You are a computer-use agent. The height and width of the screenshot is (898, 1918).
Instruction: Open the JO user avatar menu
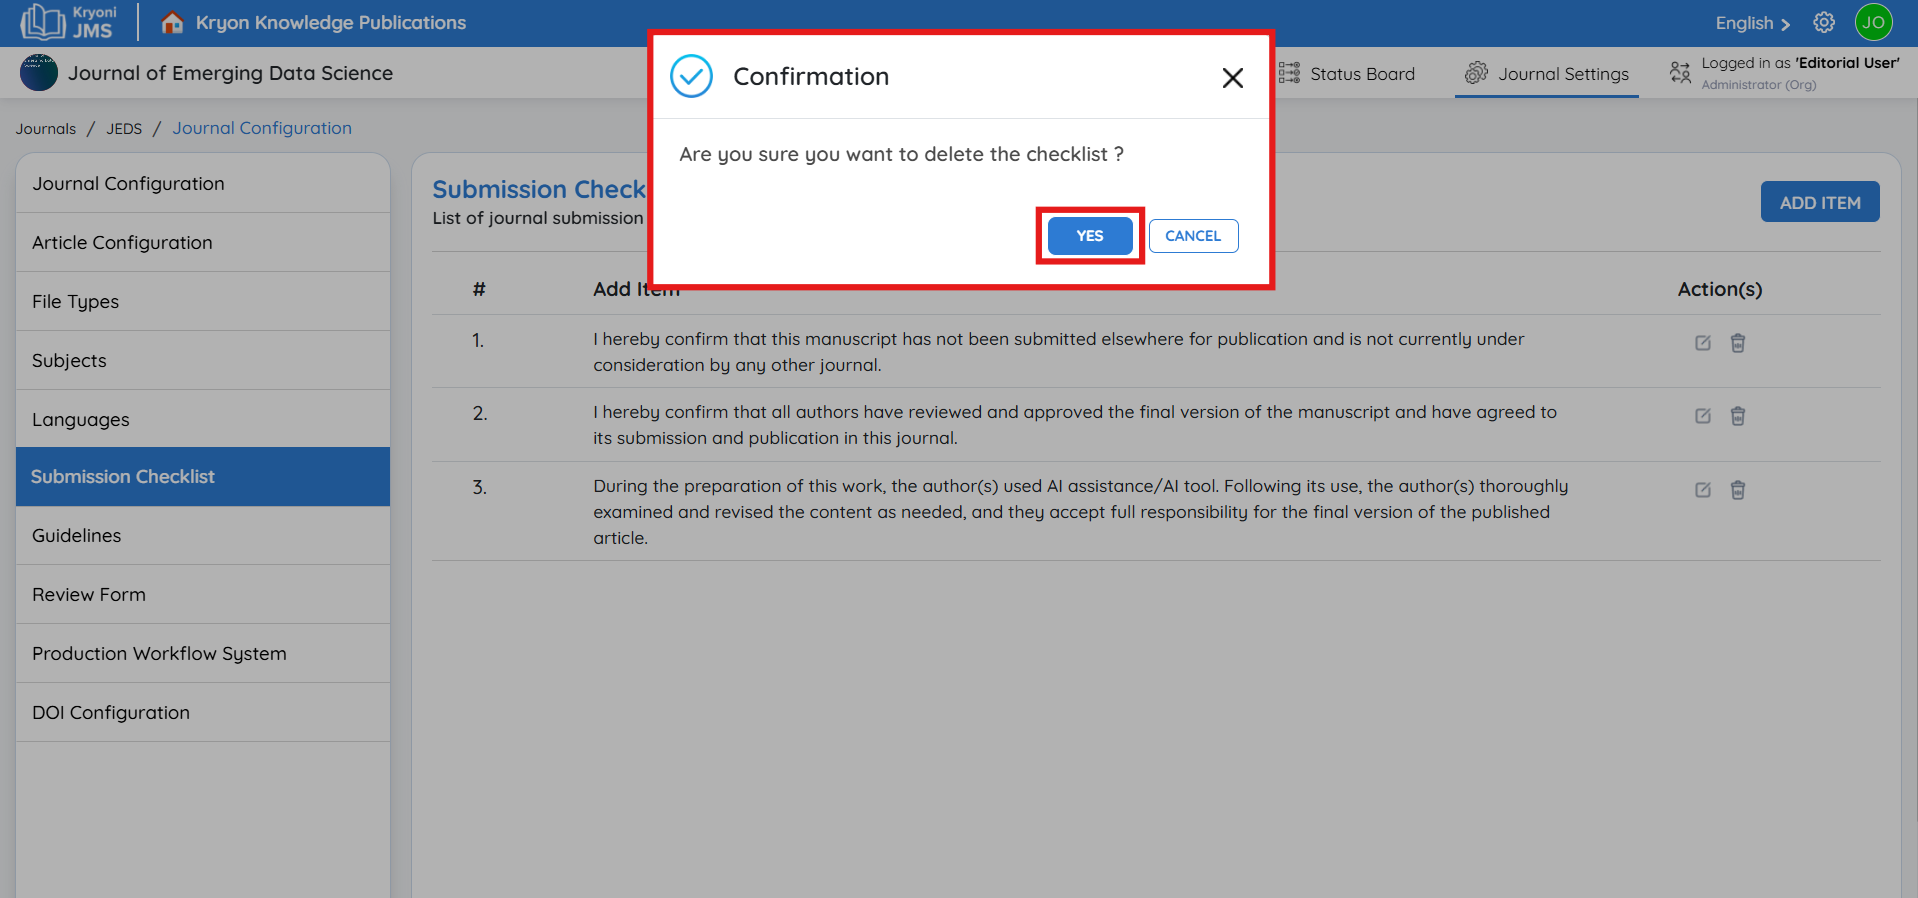point(1873,23)
